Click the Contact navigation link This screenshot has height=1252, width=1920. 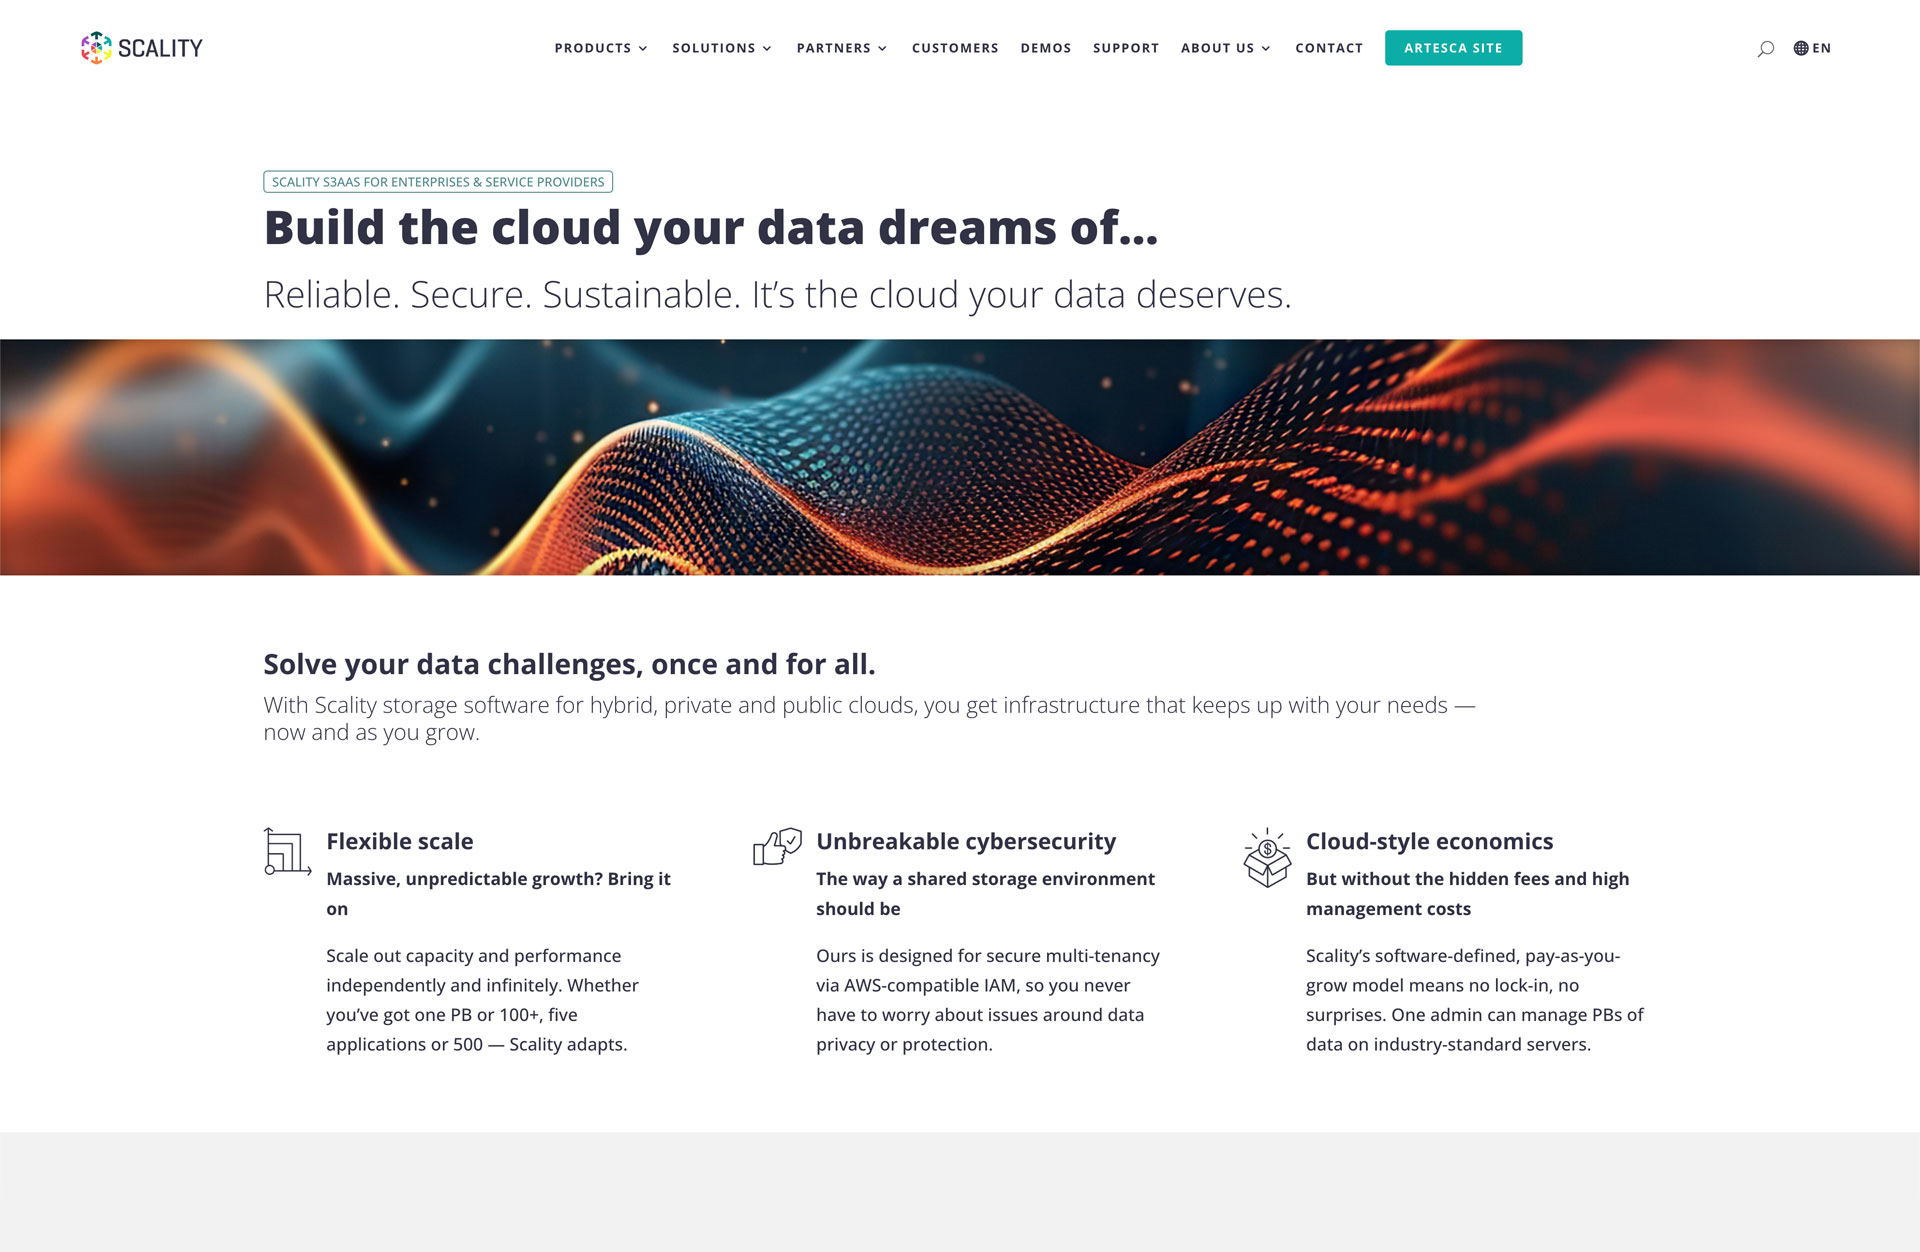(x=1328, y=48)
